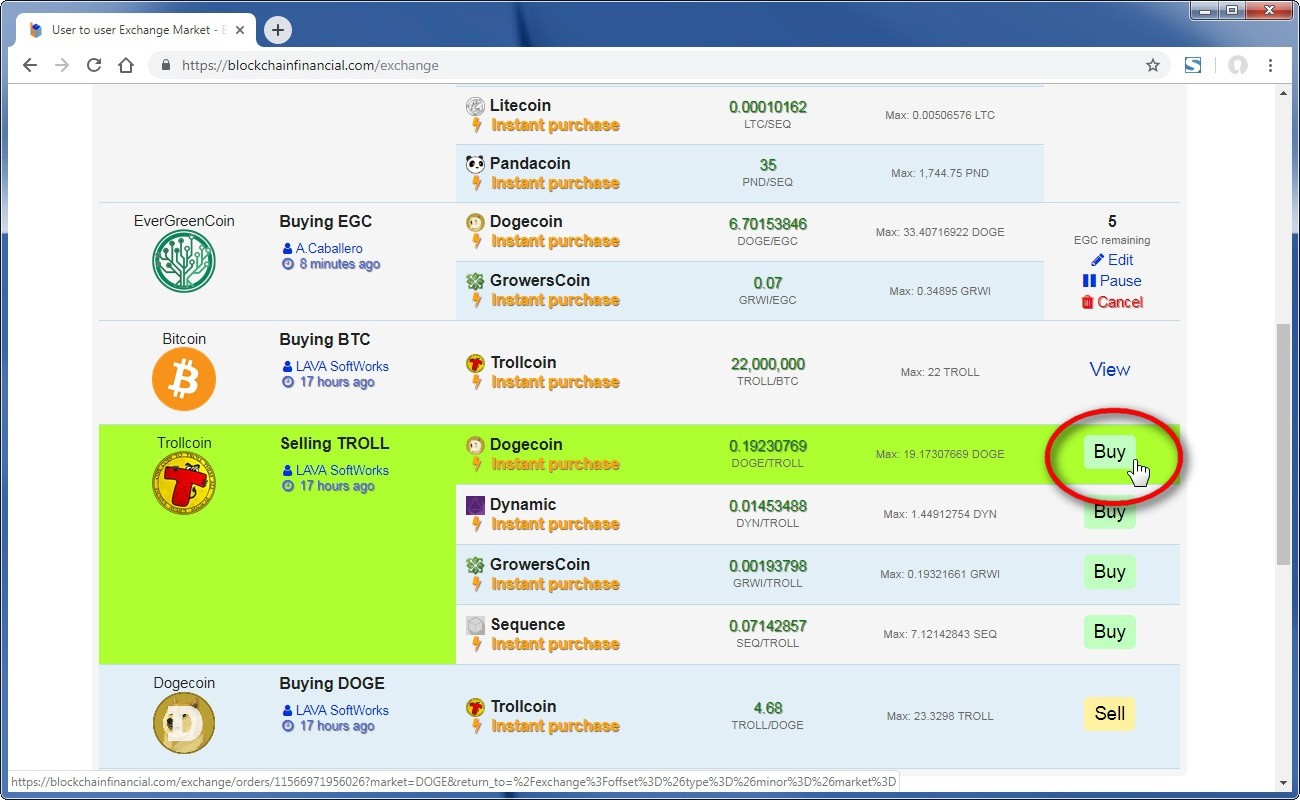View the Bitcoin buying order
Screen dimensions: 1300x800
tap(1109, 370)
